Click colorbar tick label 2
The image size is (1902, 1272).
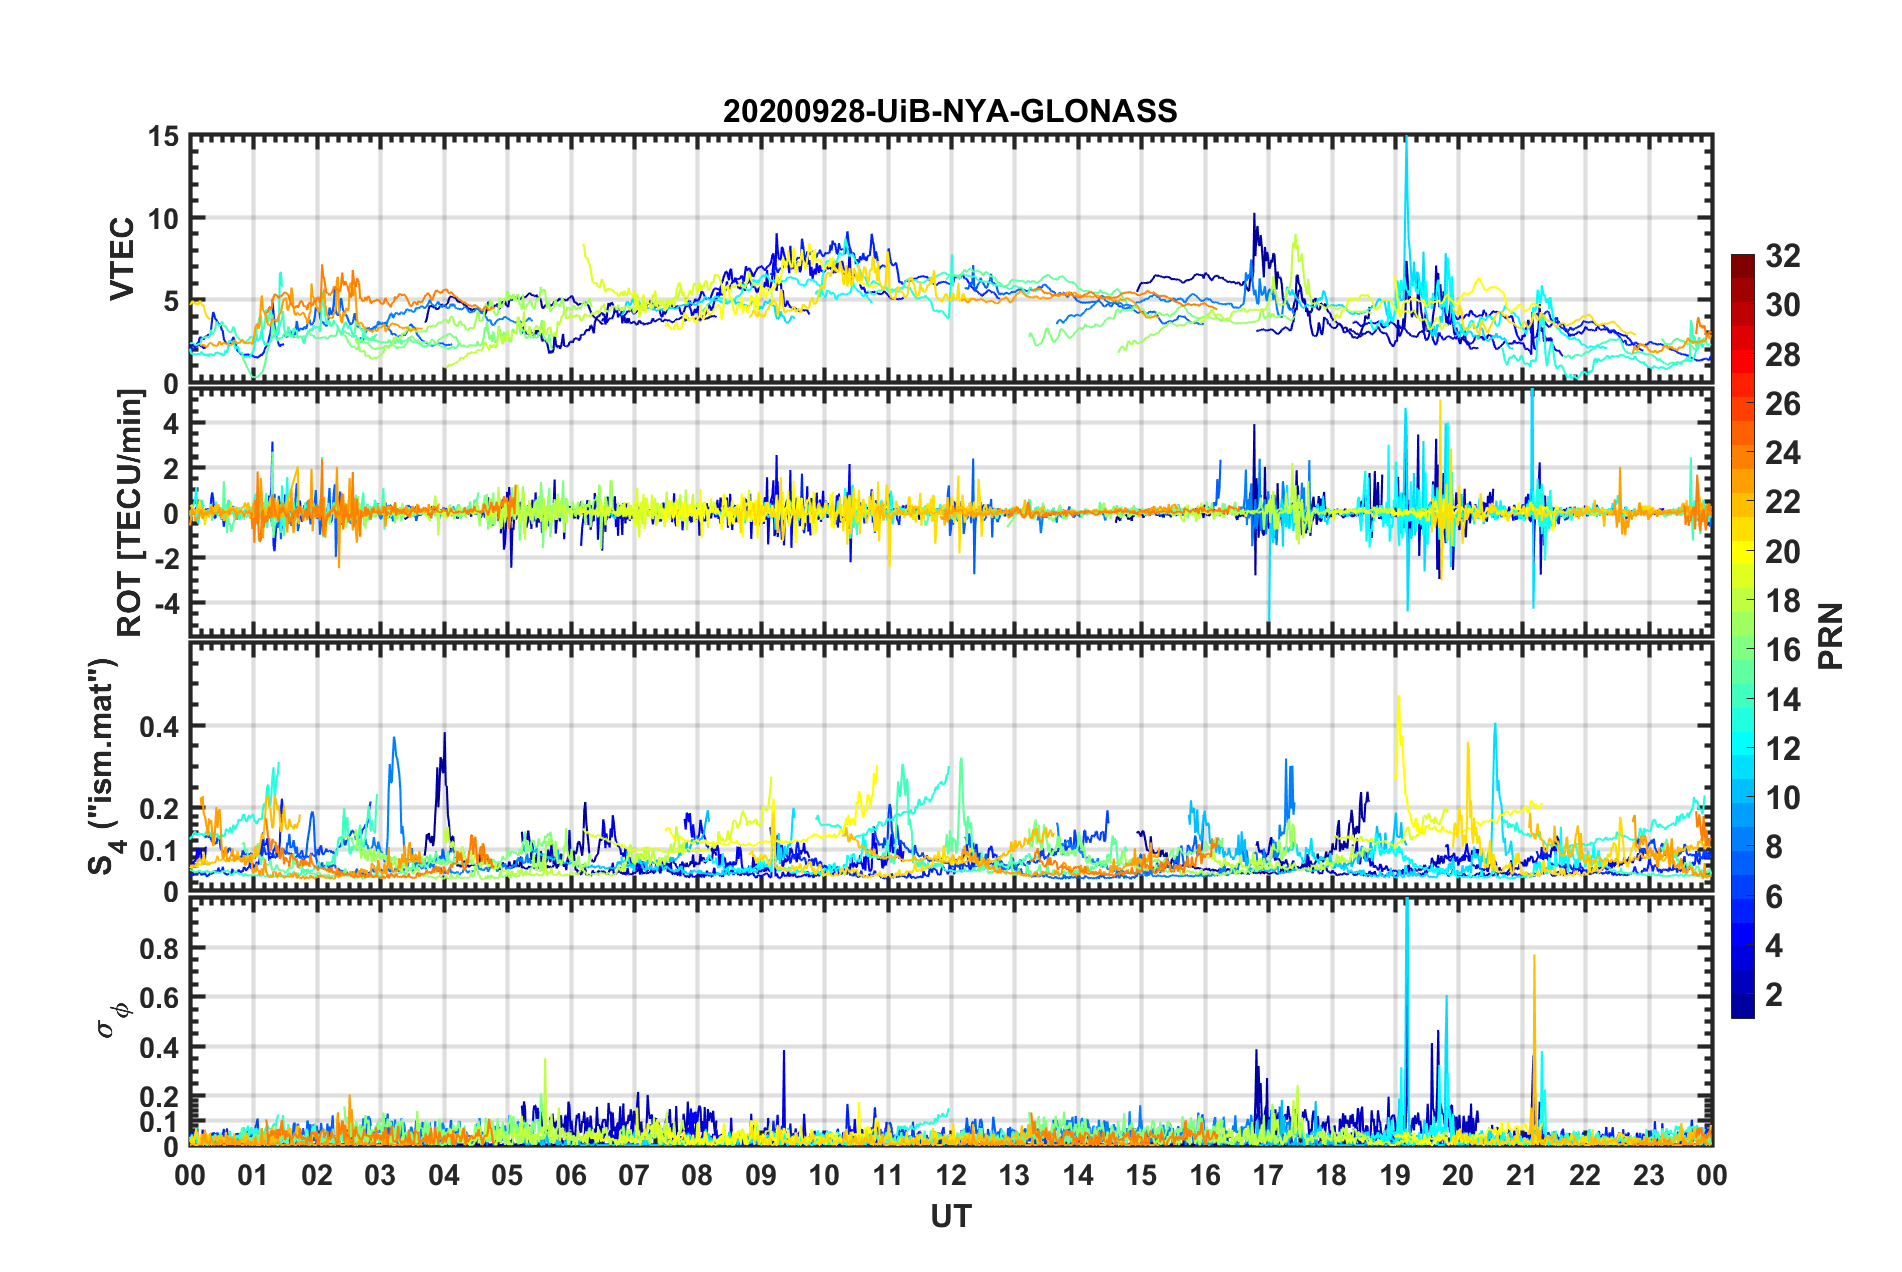coord(1774,995)
